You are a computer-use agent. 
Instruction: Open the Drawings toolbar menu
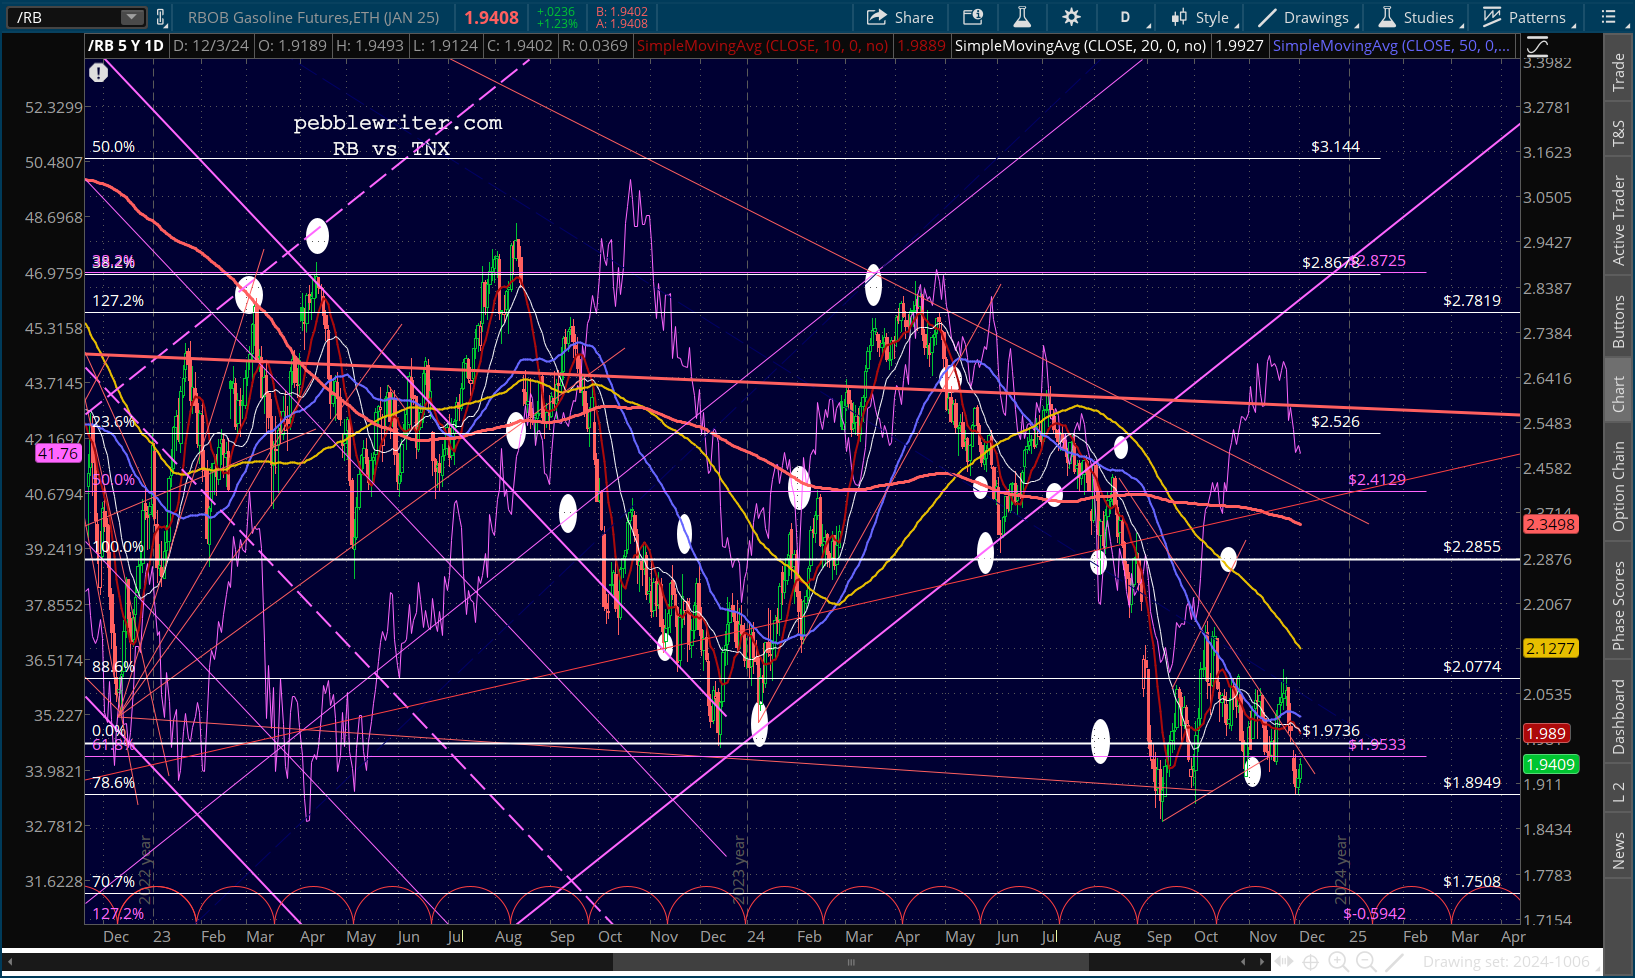1304,17
